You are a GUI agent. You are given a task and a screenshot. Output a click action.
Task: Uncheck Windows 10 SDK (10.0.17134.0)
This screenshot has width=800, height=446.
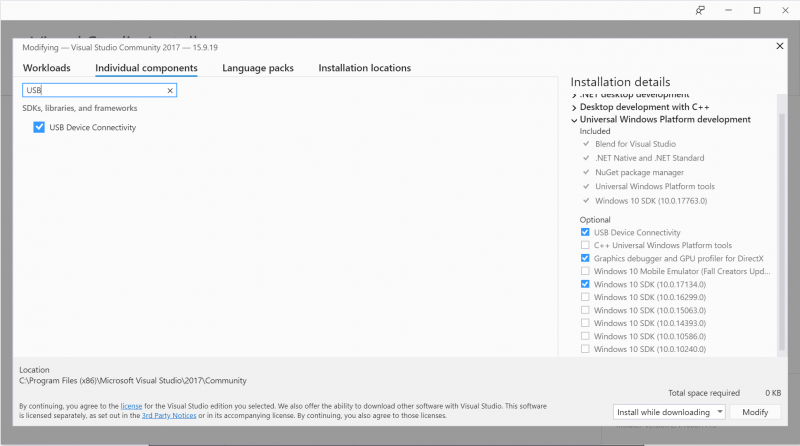tap(585, 284)
